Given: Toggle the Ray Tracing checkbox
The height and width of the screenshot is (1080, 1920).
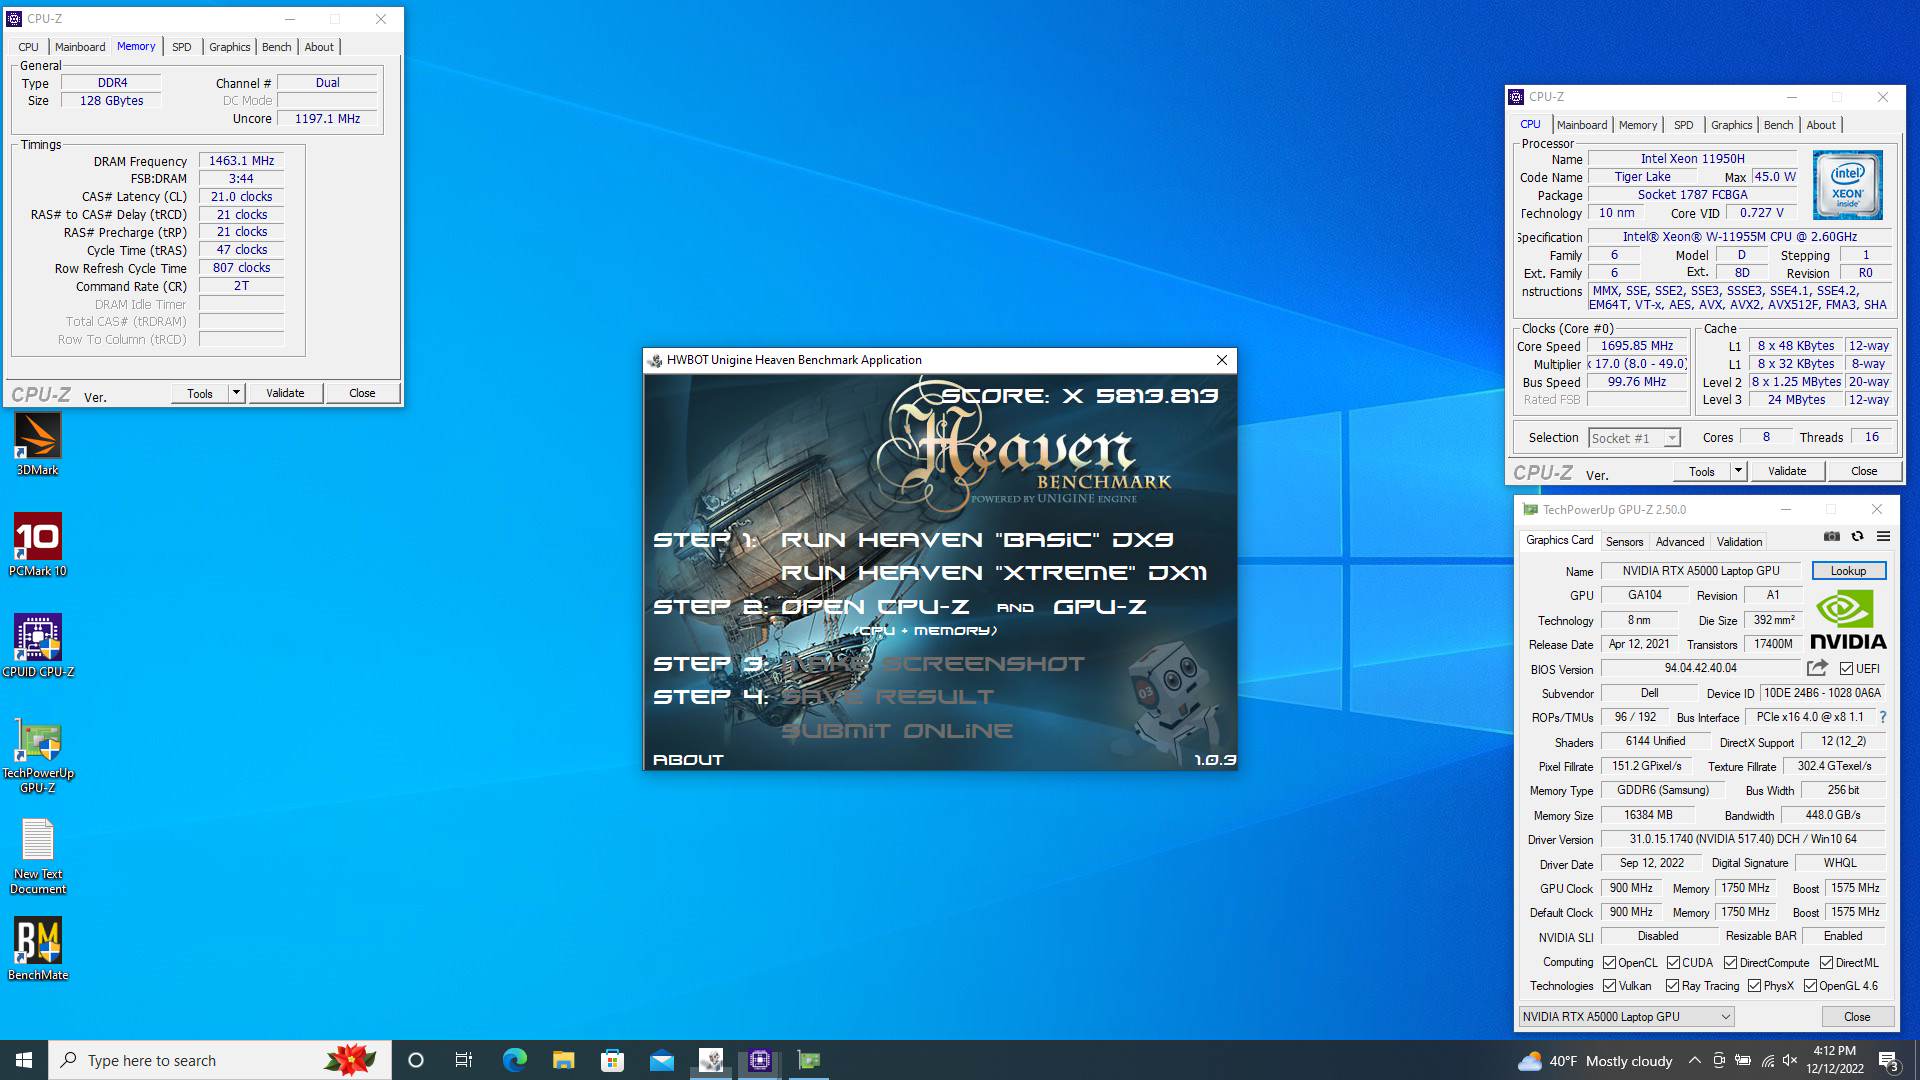Looking at the screenshot, I should [x=1672, y=985].
